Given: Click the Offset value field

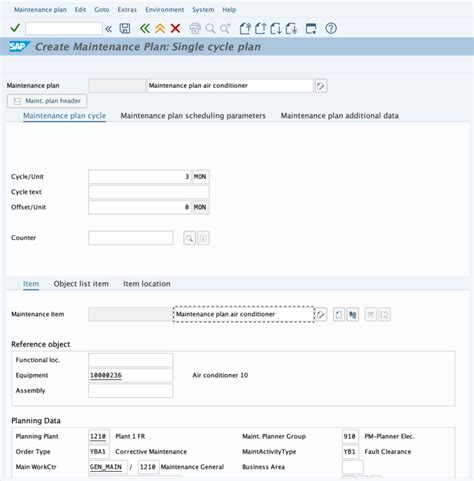Looking at the screenshot, I should pos(140,207).
